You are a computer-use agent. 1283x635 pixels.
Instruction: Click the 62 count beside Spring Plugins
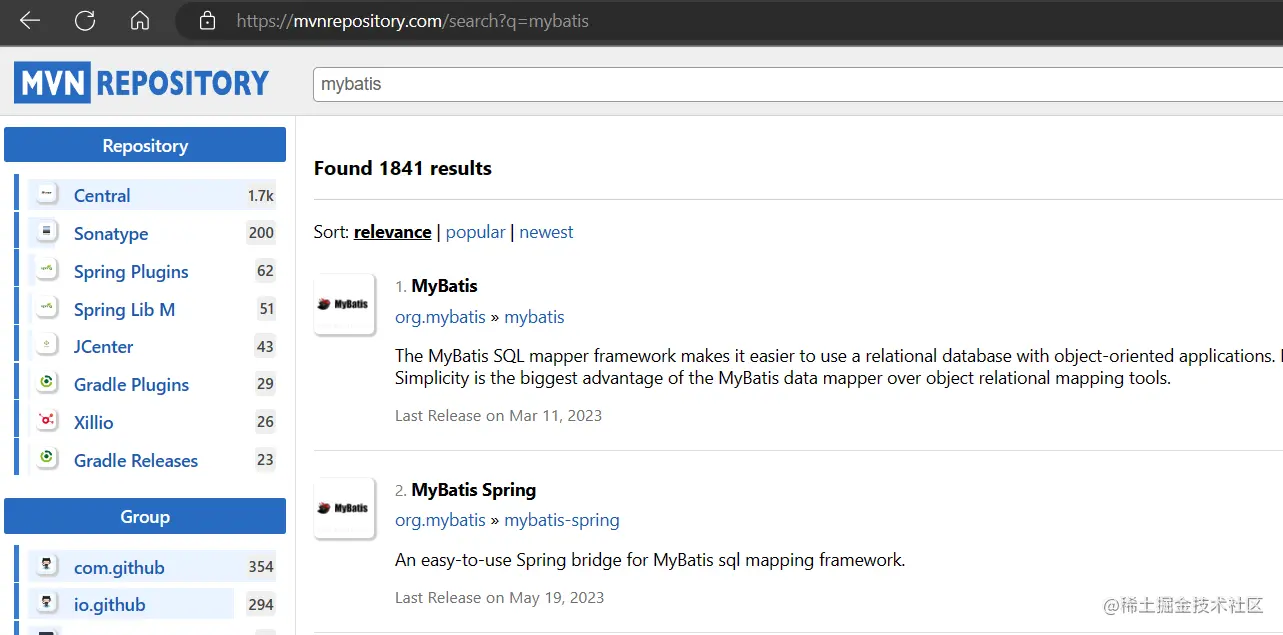[265, 270]
